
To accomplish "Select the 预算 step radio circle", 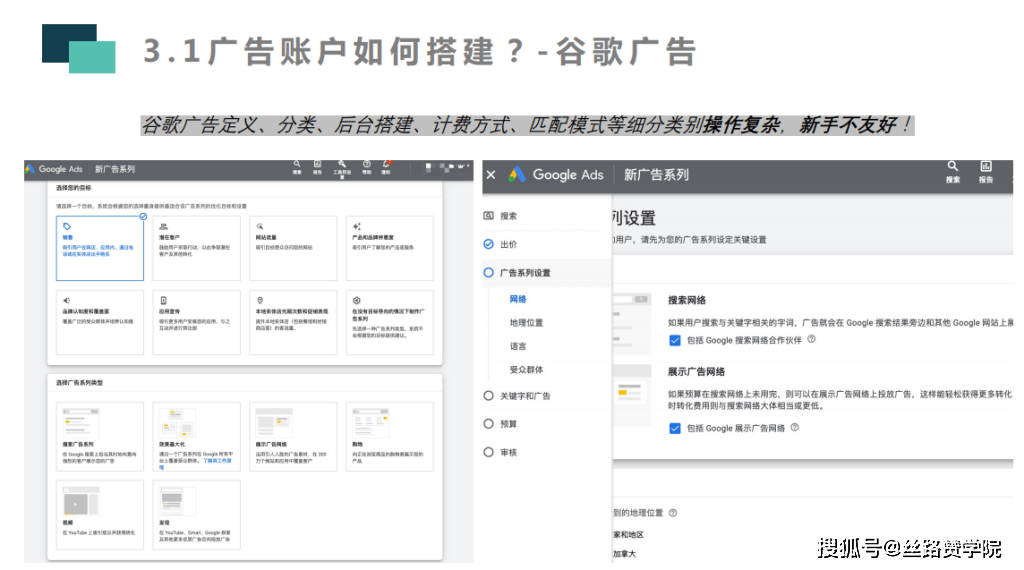I will point(488,424).
